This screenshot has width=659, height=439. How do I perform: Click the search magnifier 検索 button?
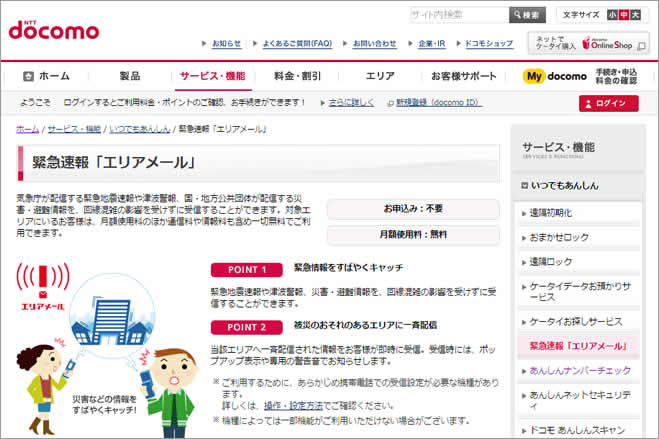tap(527, 15)
